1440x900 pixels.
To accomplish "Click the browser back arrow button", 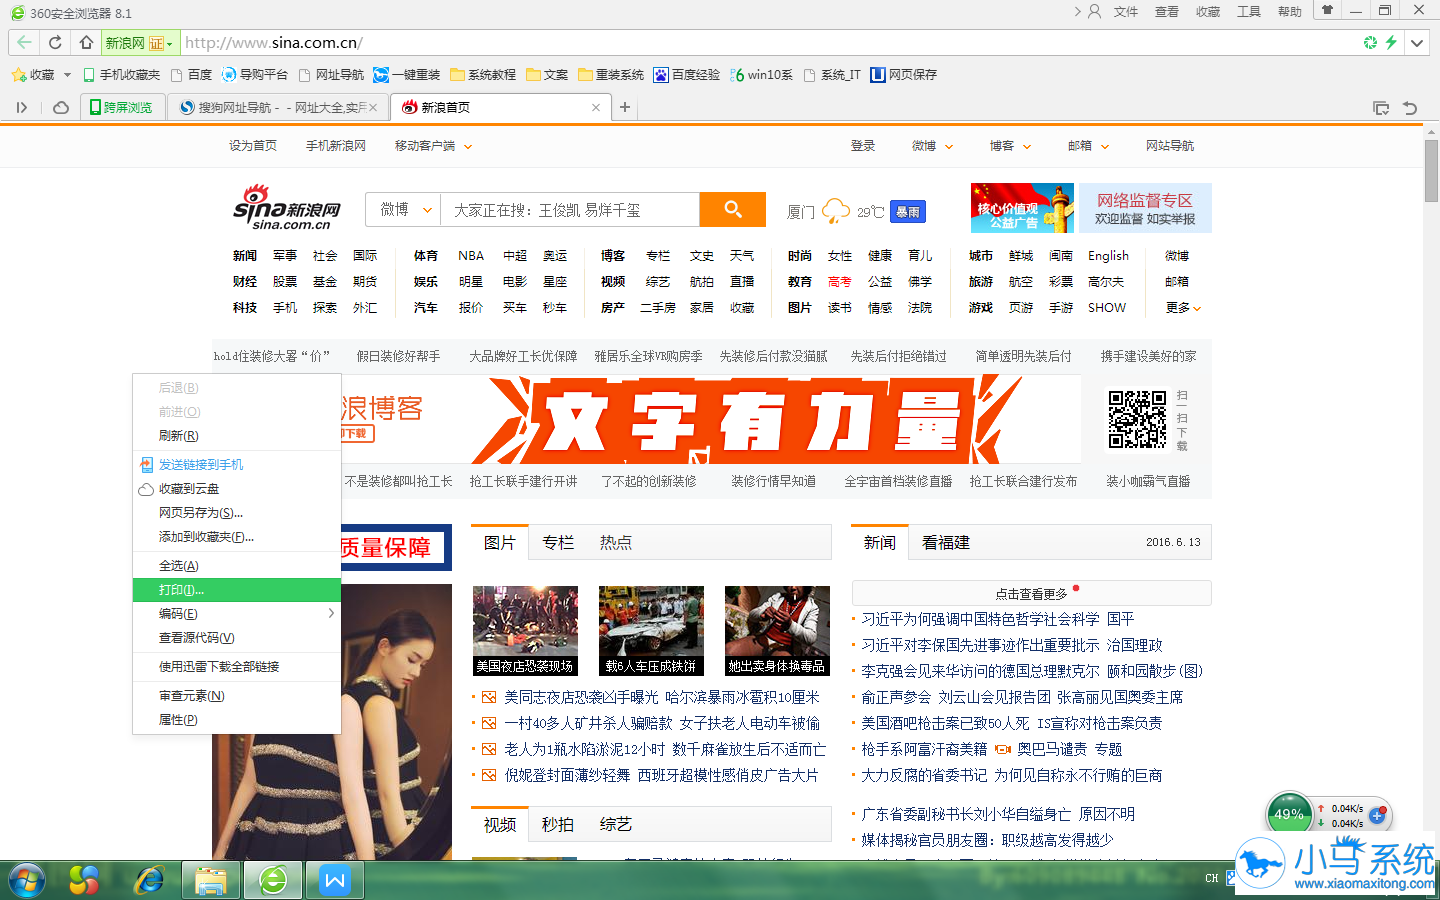I will [x=24, y=42].
